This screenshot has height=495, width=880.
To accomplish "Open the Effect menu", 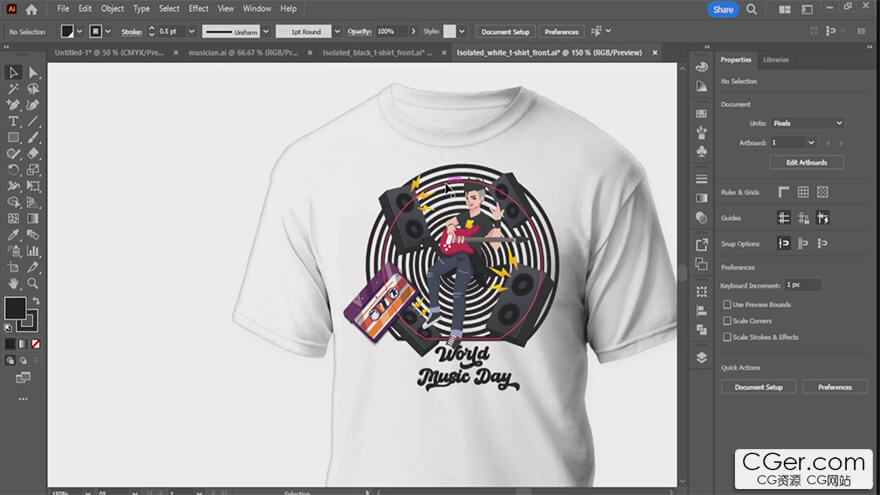I will click(198, 9).
